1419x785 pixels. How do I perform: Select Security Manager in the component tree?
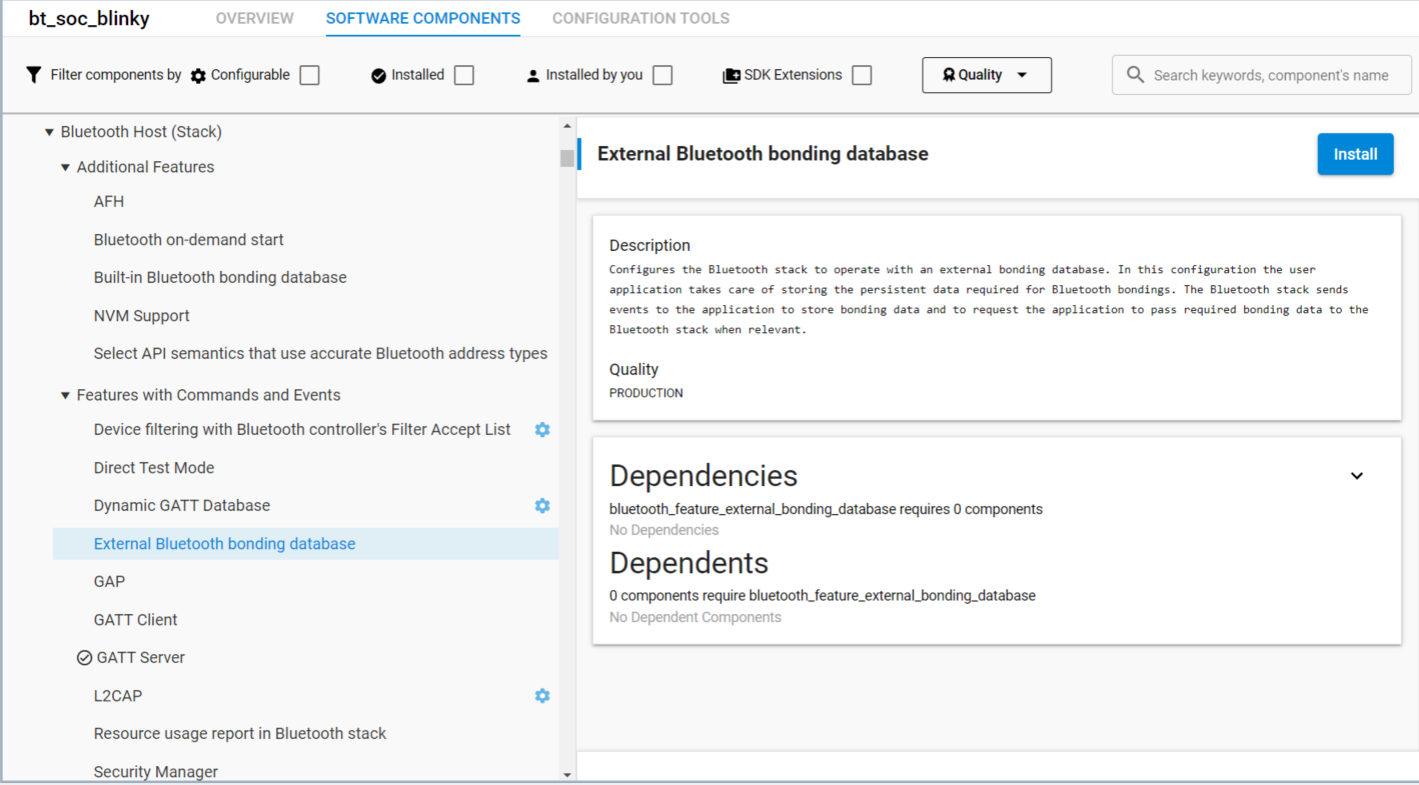(155, 771)
